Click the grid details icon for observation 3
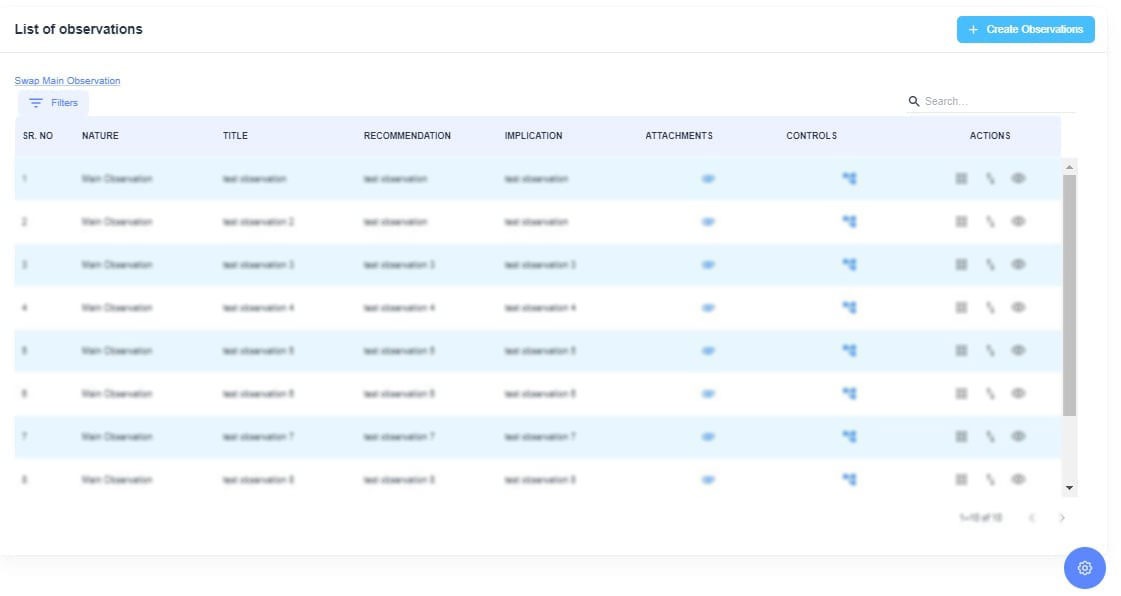The height and width of the screenshot is (596, 1121). [961, 265]
